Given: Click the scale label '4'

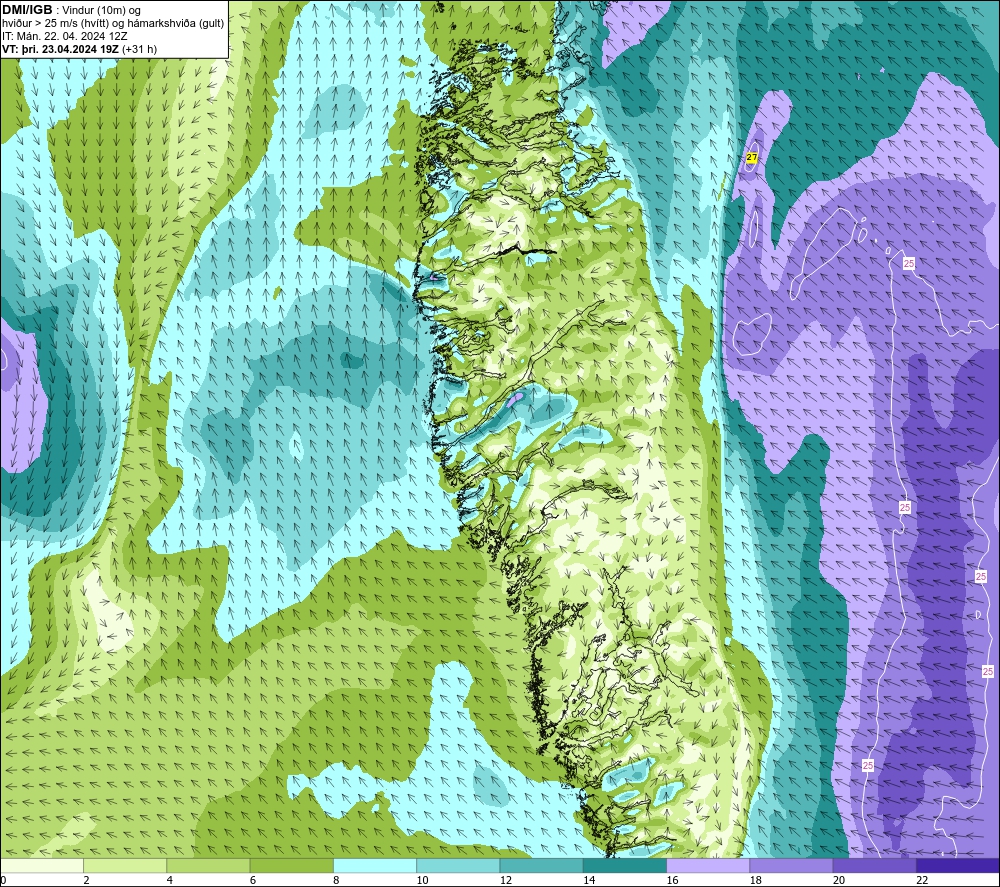Looking at the screenshot, I should pos(170,881).
